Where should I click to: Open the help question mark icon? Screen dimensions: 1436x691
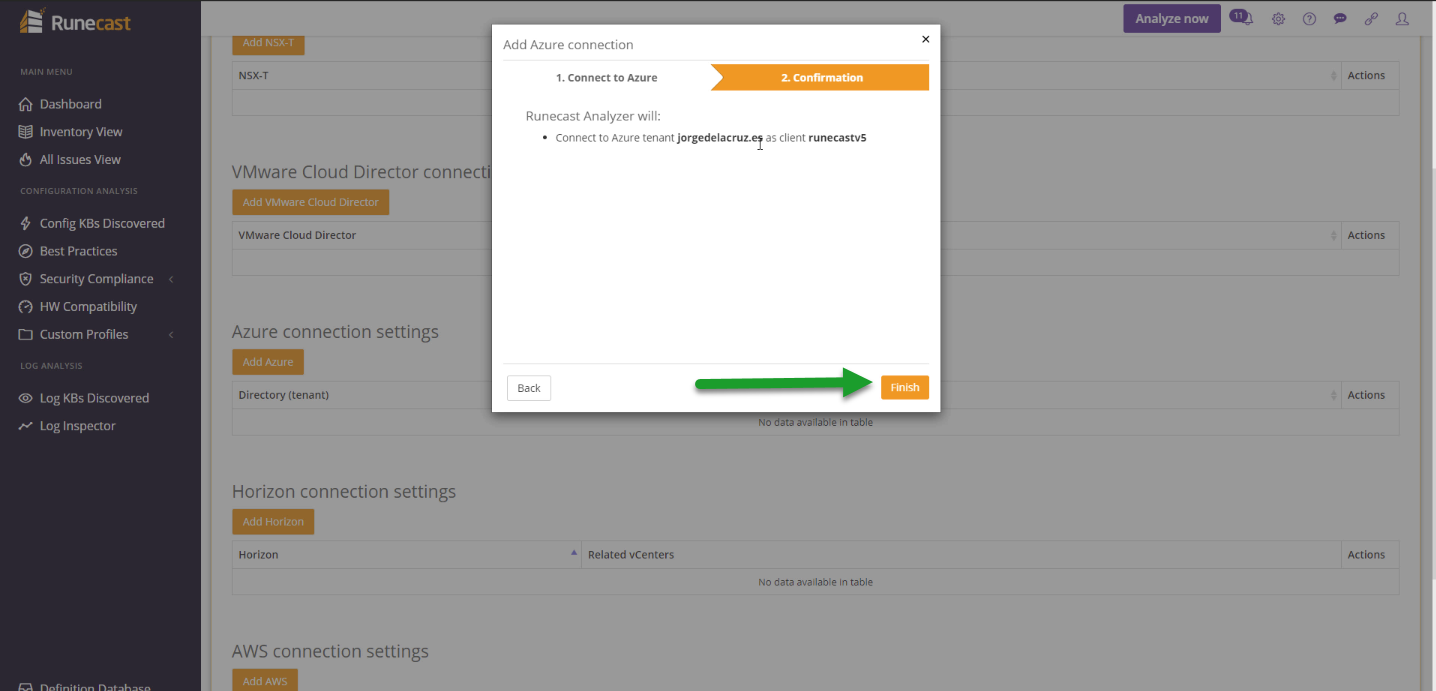click(x=1309, y=19)
